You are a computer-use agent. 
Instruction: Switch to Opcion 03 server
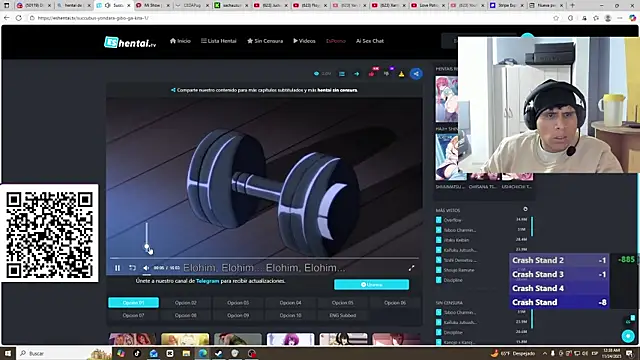coord(238,303)
